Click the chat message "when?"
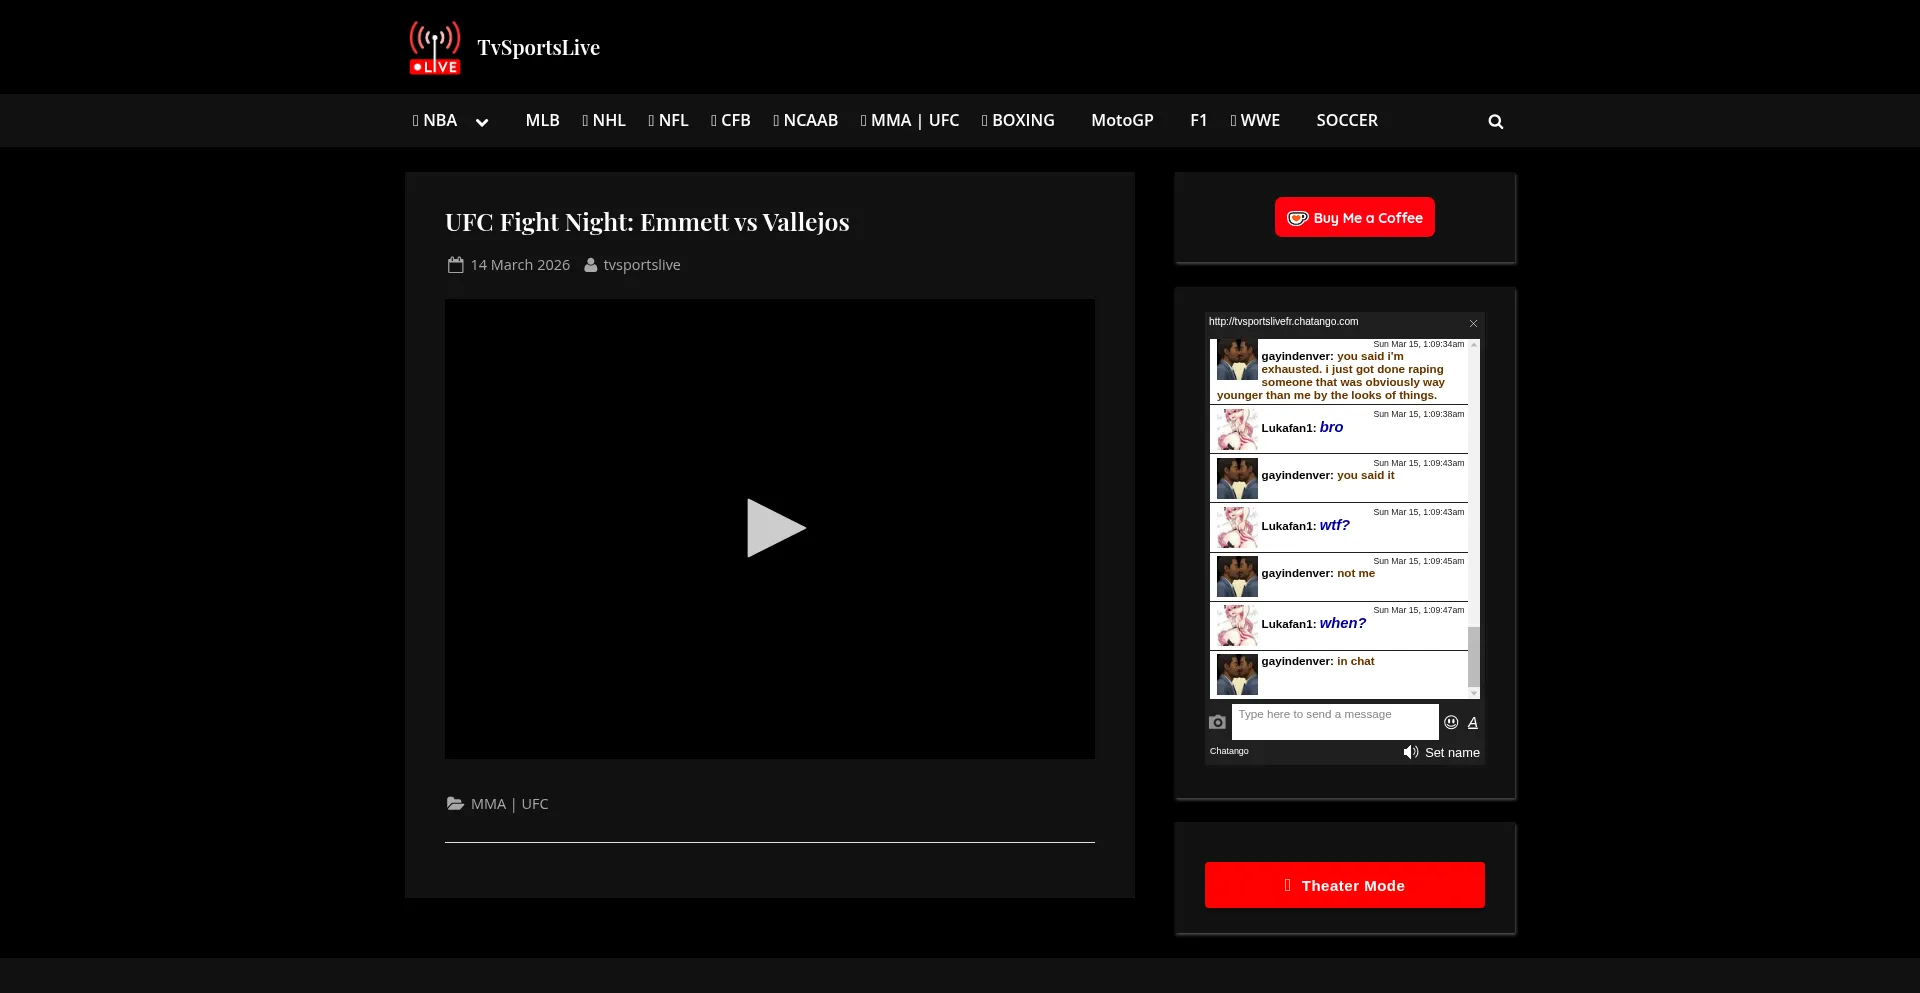Screen dimensions: 1920x993 tap(1343, 623)
